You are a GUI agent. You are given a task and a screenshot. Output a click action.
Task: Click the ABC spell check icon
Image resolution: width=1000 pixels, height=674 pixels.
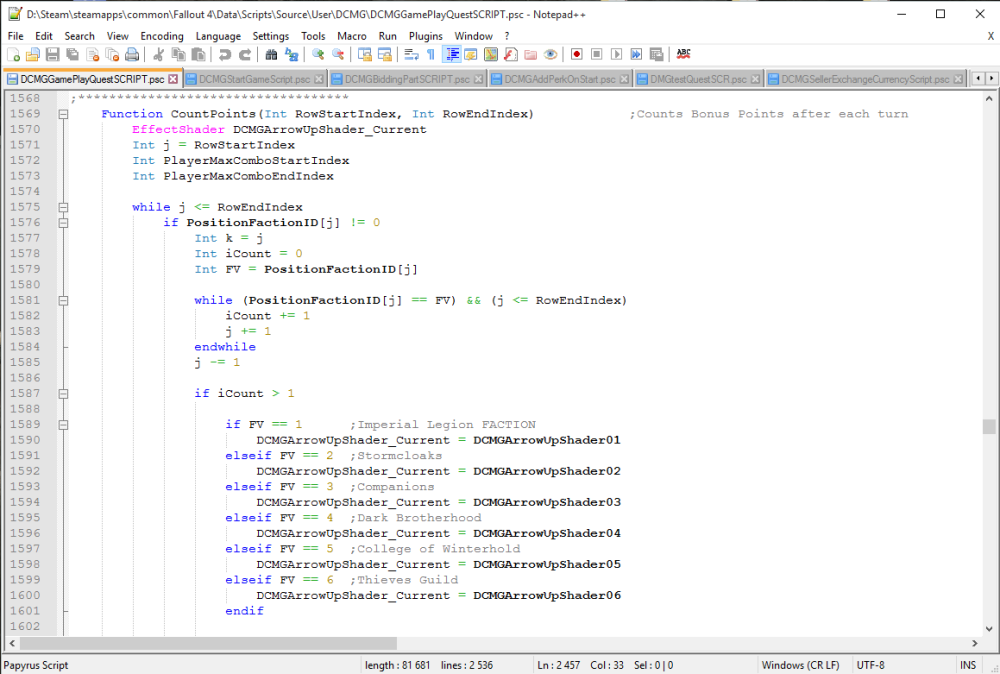[x=684, y=55]
